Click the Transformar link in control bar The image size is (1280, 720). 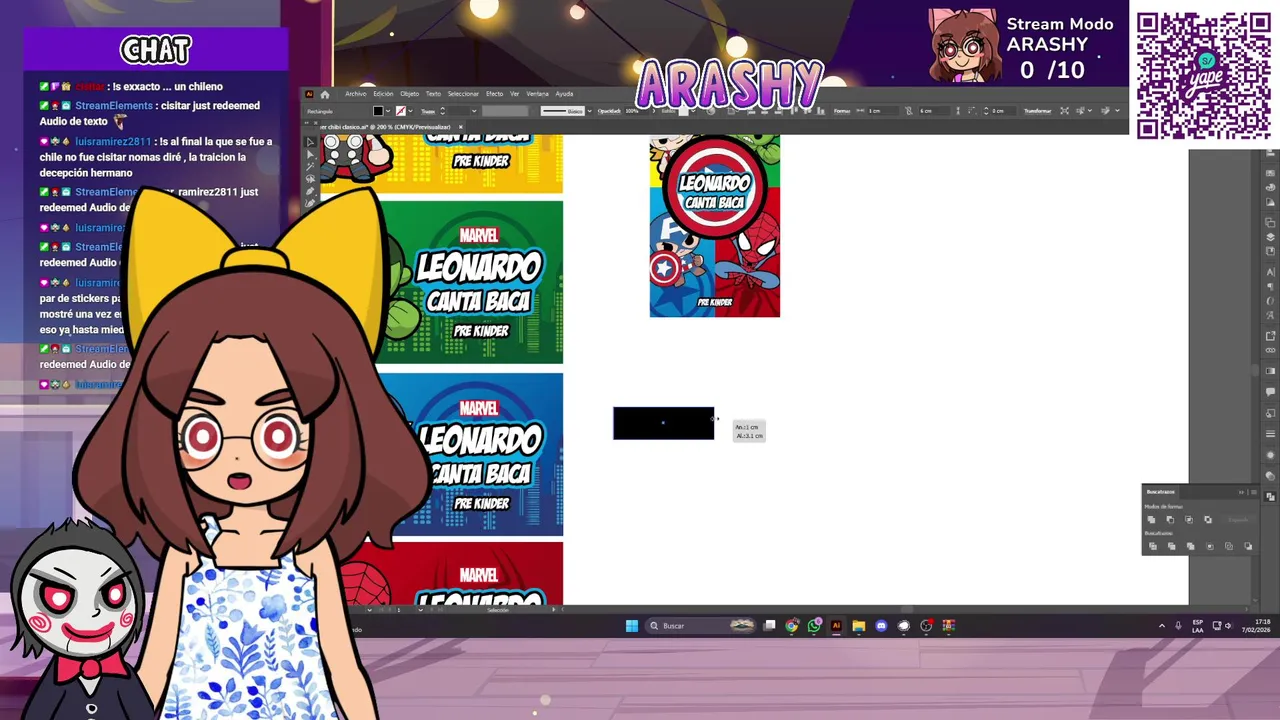(x=1037, y=110)
